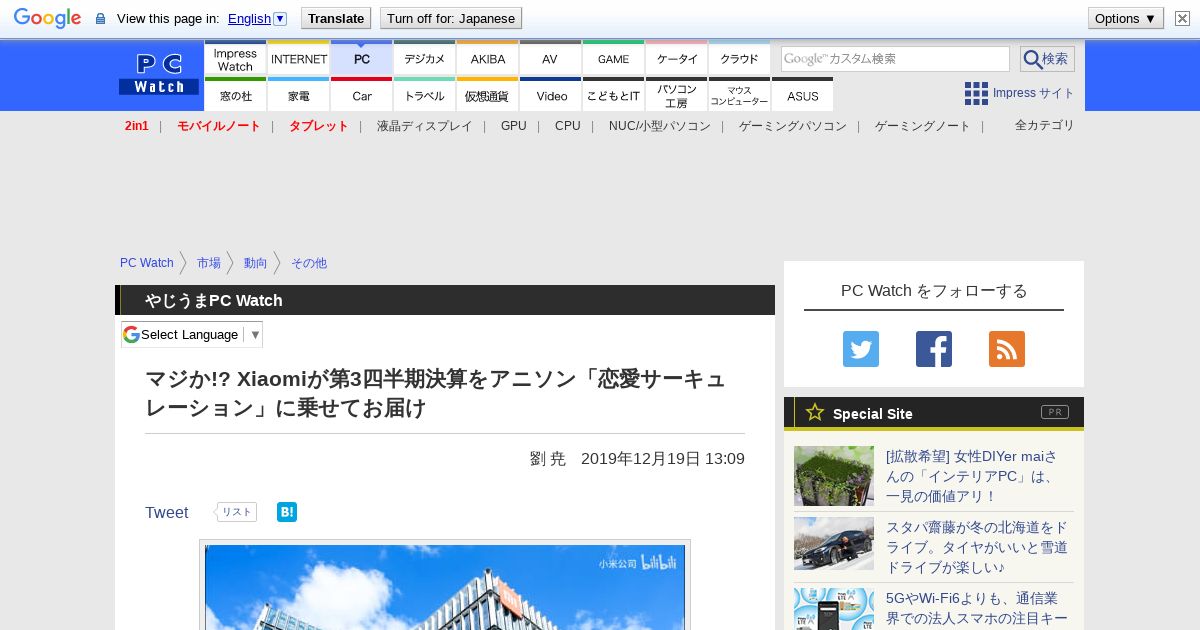Open the INTERNET tab
This screenshot has width=1200, height=630.
[299, 59]
